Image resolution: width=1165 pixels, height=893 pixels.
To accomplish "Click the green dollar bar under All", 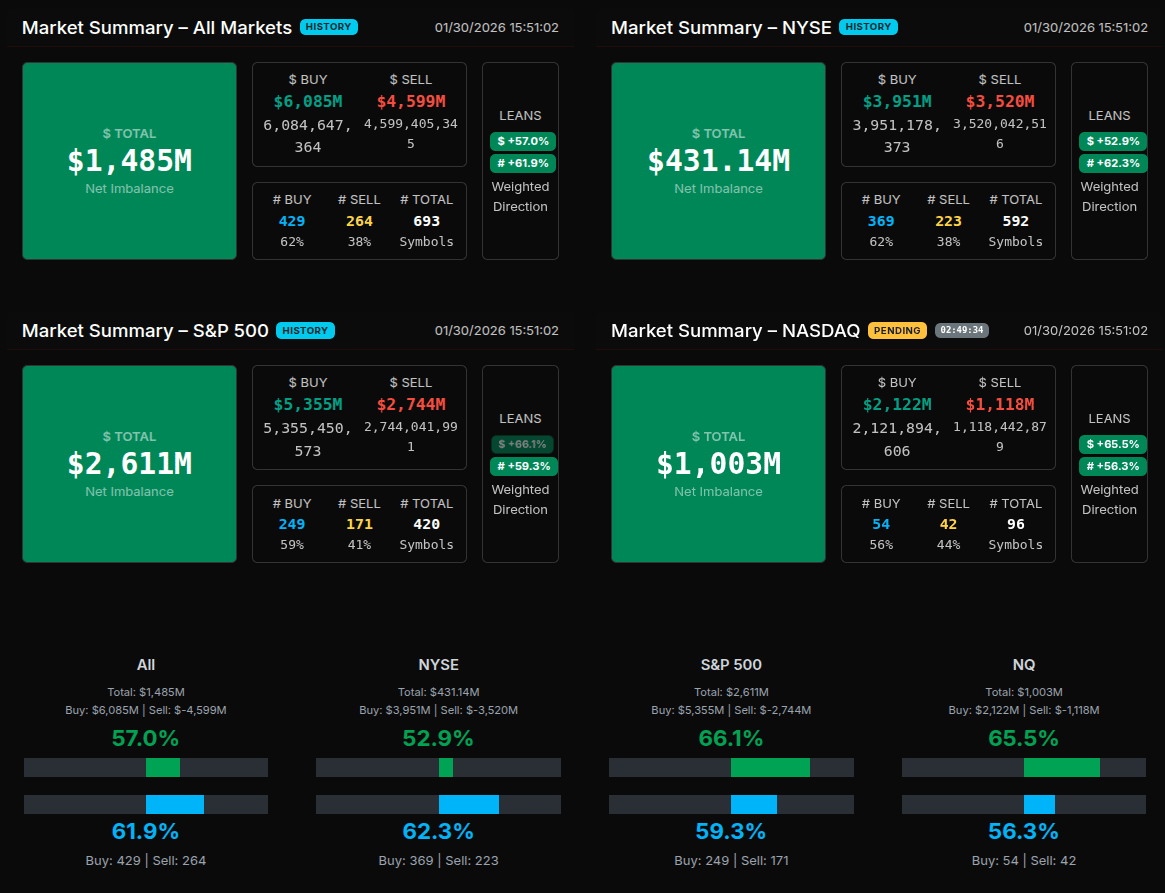I will point(163,767).
